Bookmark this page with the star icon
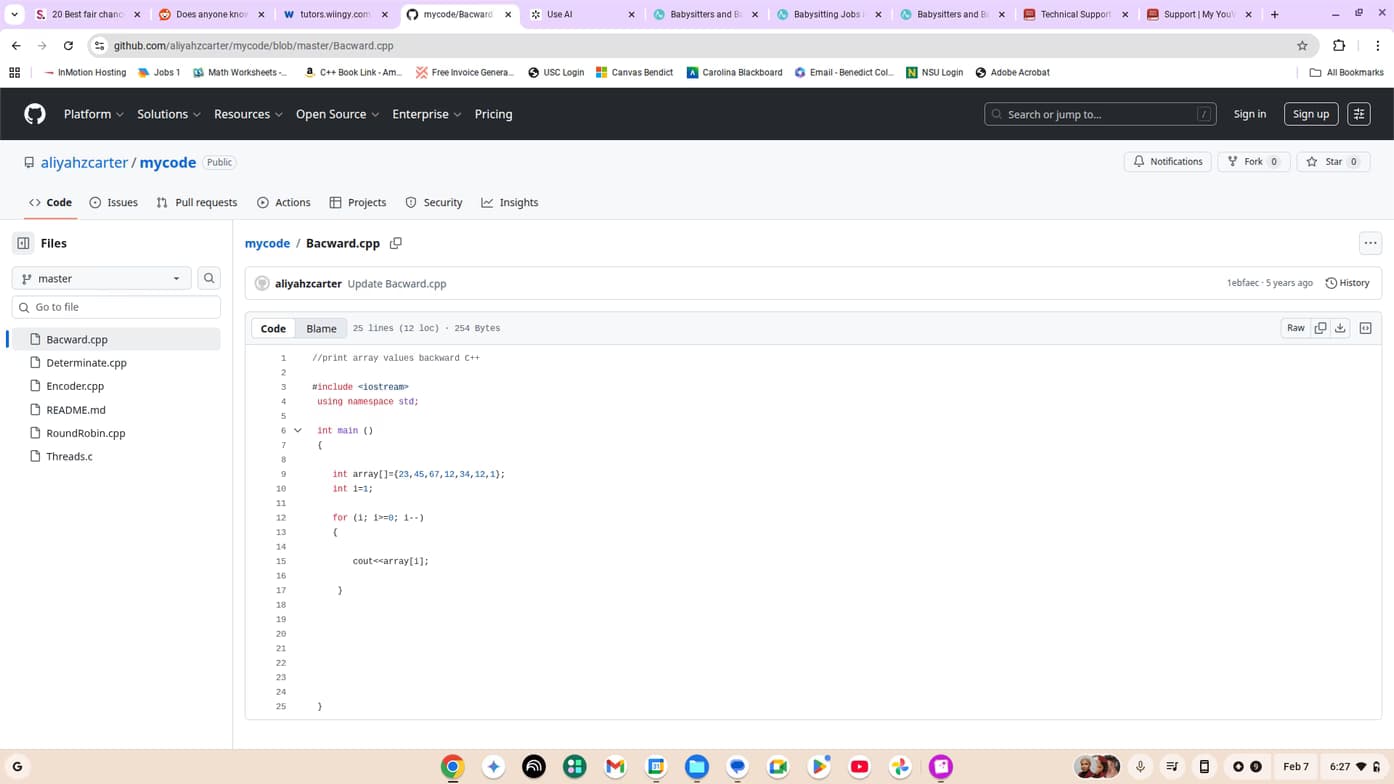 click(1302, 45)
